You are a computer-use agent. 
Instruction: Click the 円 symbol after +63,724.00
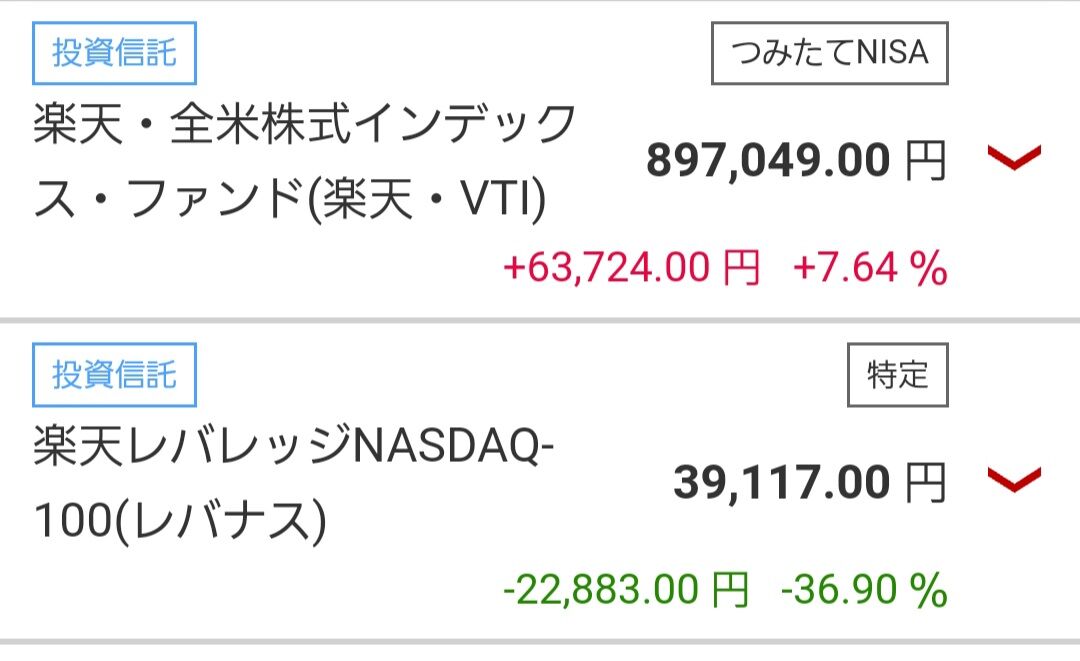741,268
